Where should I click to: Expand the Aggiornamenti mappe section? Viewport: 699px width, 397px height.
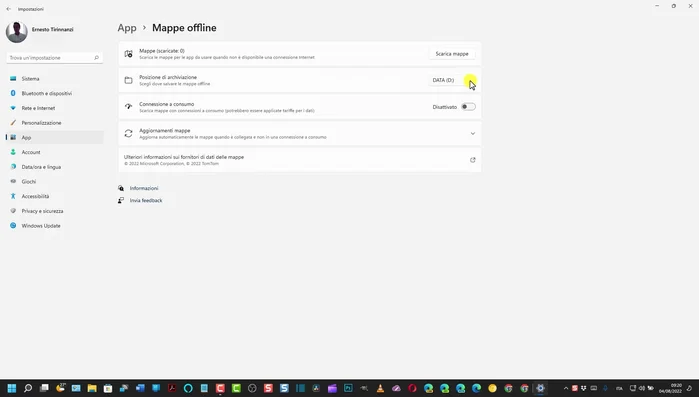pos(473,134)
